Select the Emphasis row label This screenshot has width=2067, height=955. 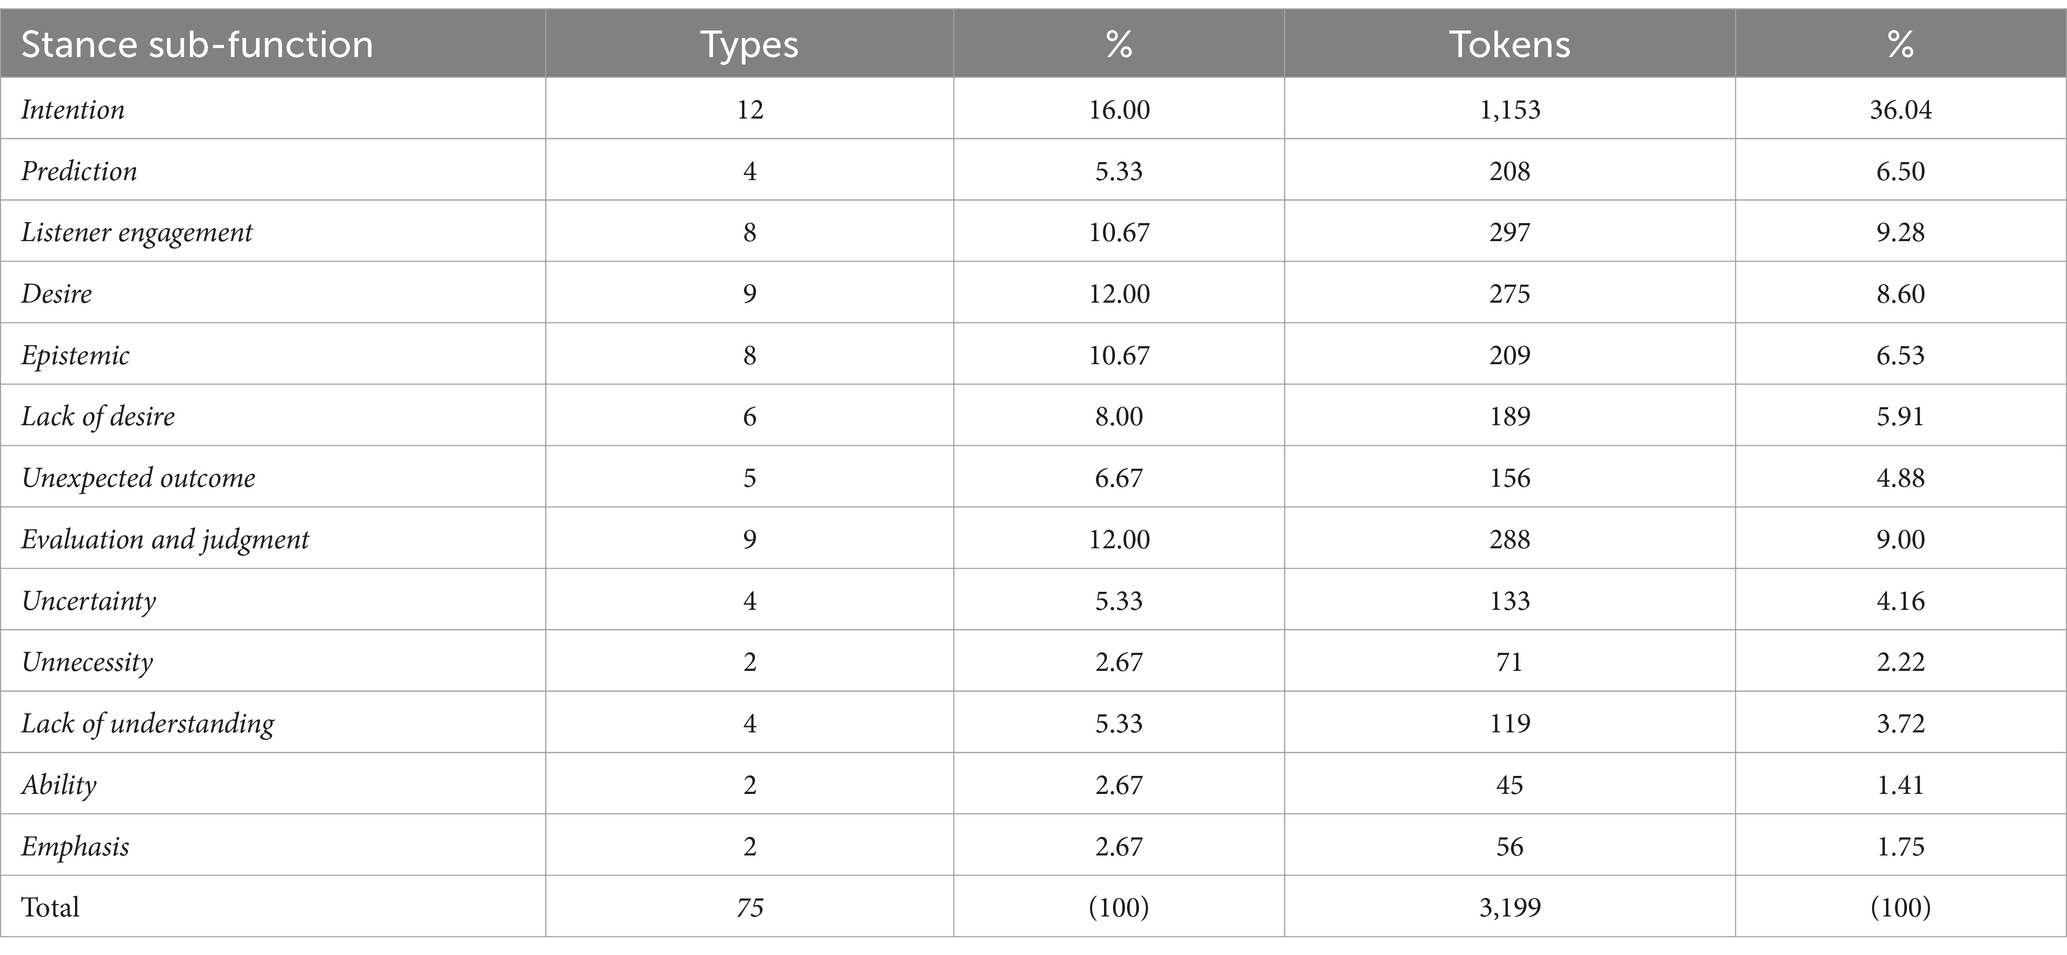click(75, 847)
